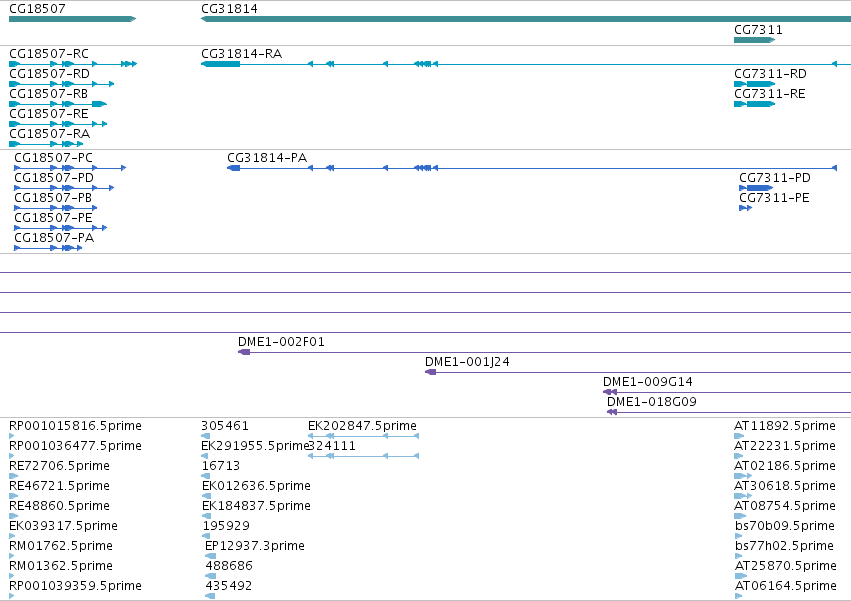Select EST bs70b09.5prime

[x=785, y=527]
